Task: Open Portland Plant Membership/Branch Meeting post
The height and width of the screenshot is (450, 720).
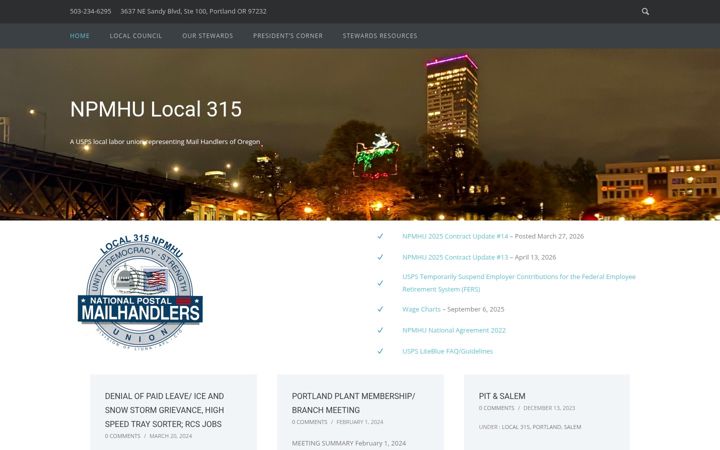Action: (x=353, y=403)
